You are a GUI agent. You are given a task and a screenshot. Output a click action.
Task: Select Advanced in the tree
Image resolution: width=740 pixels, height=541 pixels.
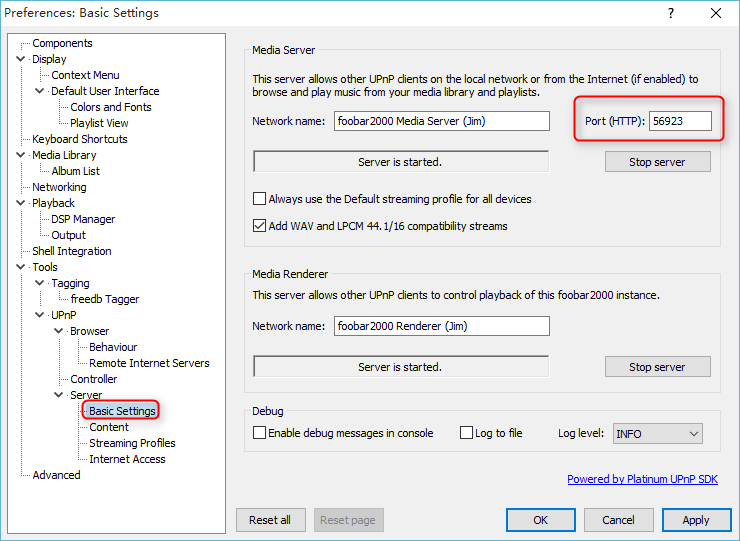[56, 475]
